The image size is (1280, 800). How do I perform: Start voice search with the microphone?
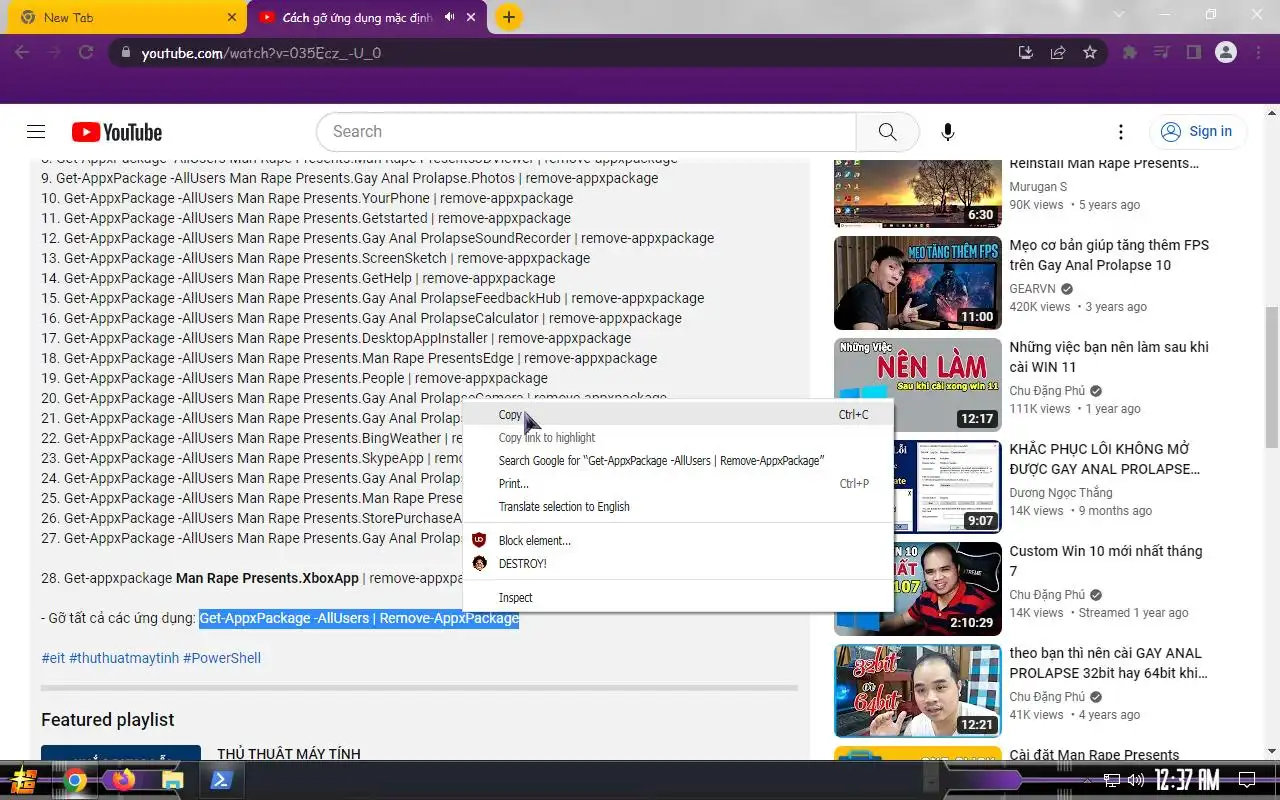[947, 132]
